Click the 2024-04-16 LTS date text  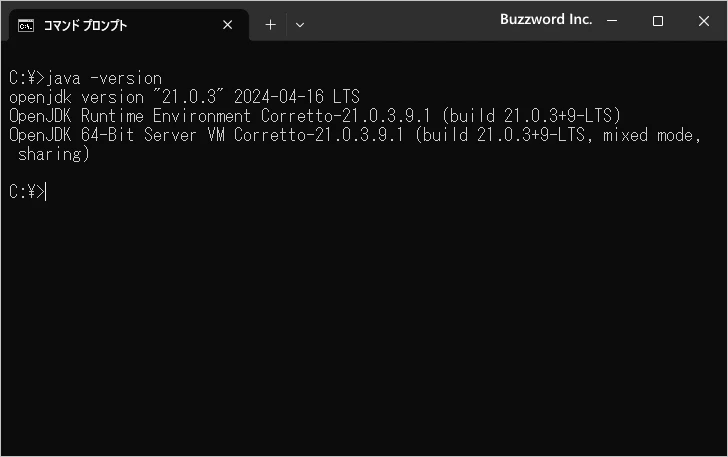(297, 97)
